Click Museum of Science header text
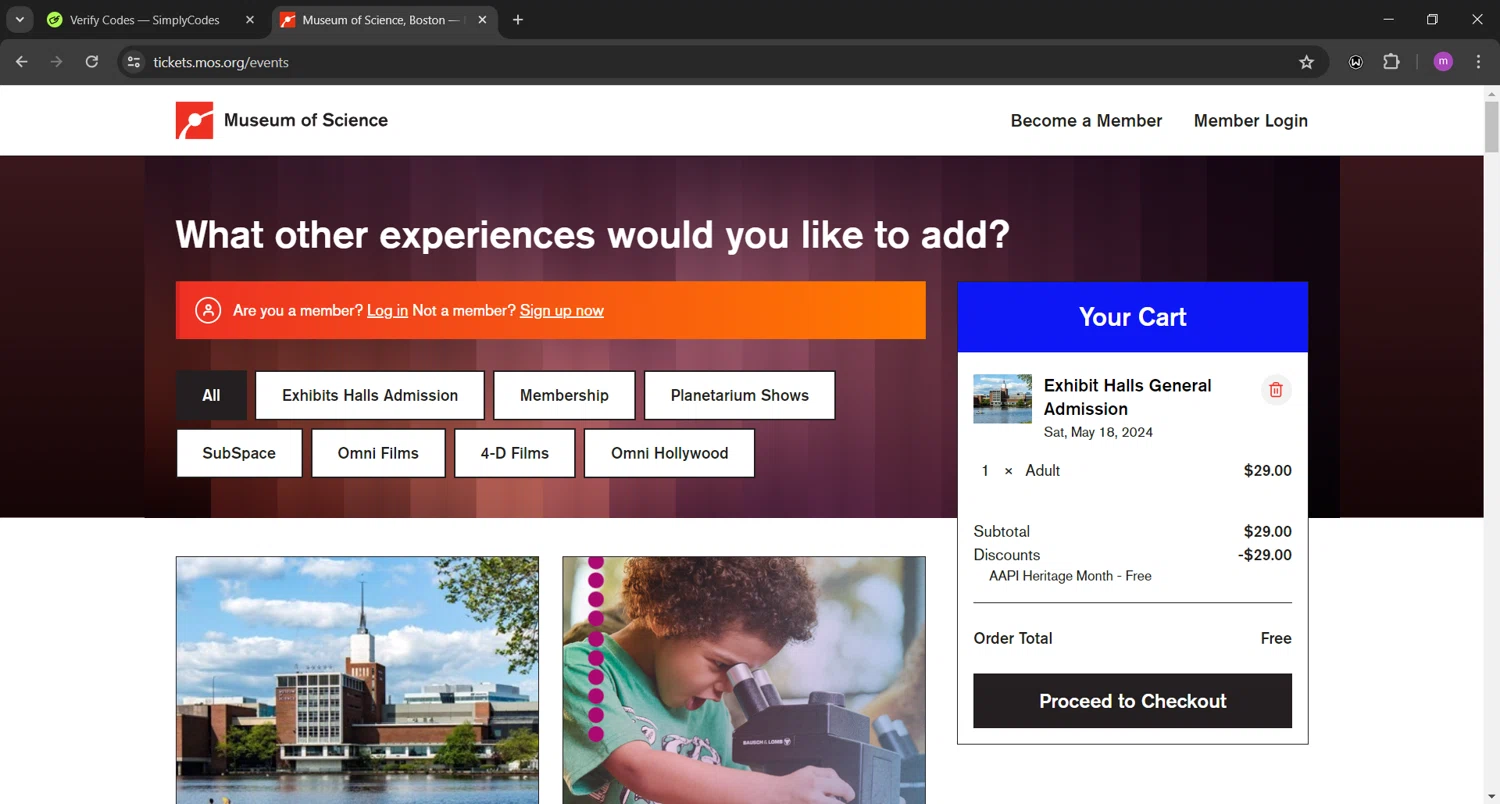This screenshot has width=1500, height=804. pyautogui.click(x=306, y=120)
